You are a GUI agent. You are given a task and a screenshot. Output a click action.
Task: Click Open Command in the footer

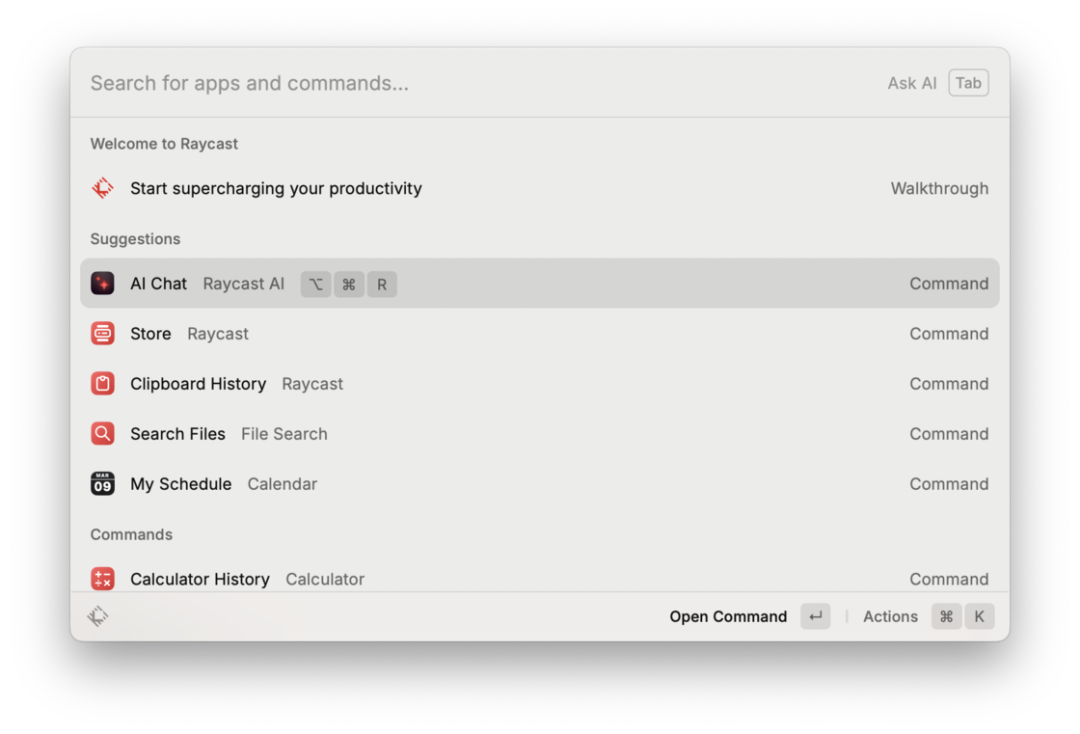728,616
